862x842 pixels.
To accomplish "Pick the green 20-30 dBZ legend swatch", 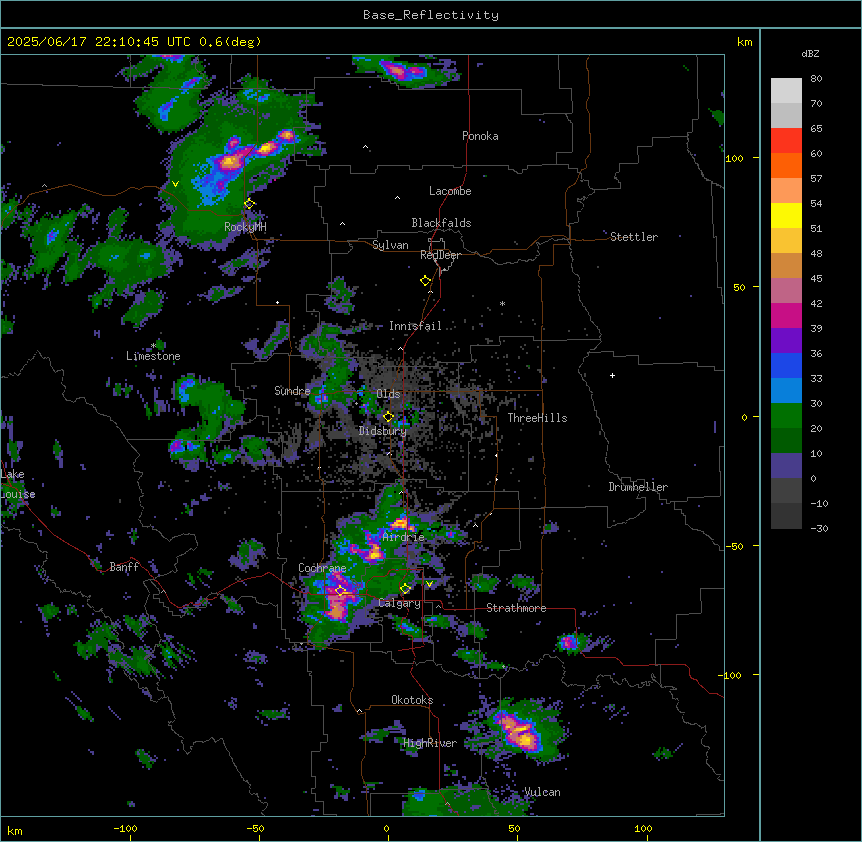I will tap(786, 416).
